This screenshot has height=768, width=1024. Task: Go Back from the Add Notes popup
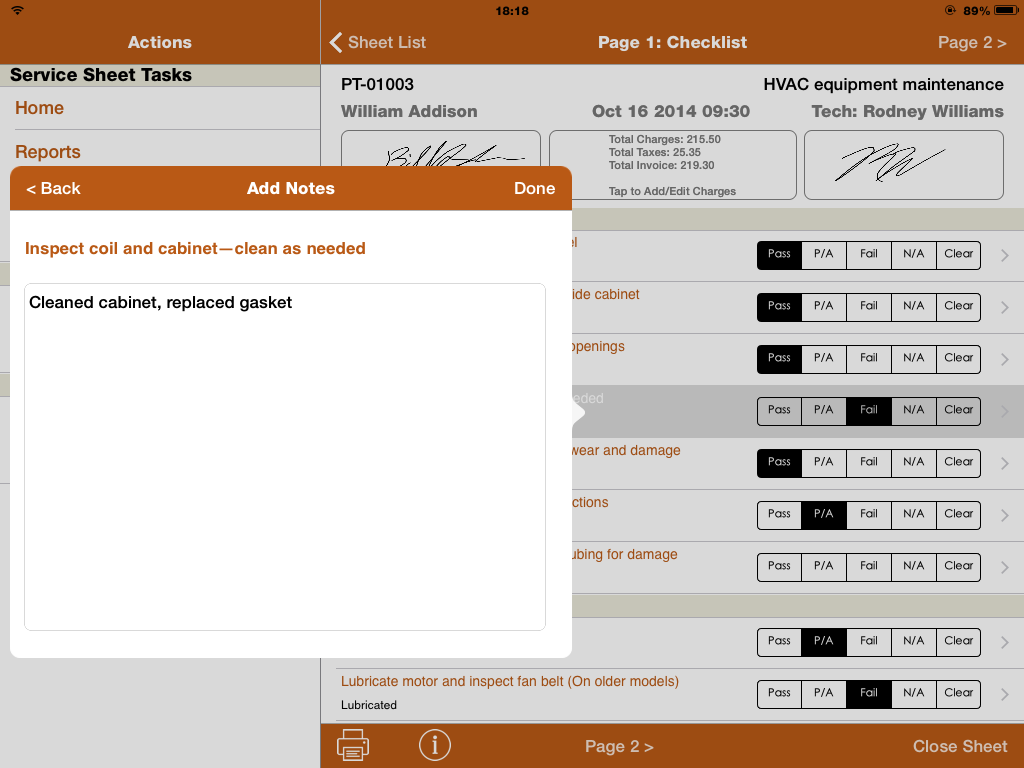click(53, 188)
